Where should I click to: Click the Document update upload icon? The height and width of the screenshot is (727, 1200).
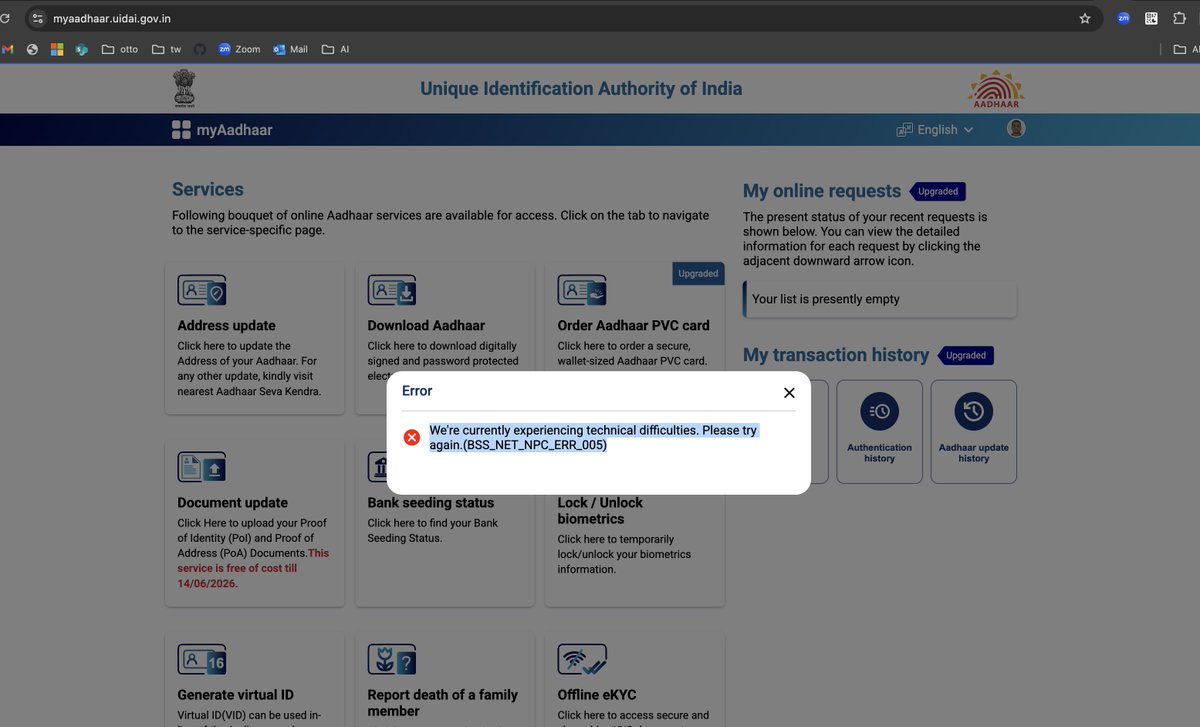click(201, 467)
